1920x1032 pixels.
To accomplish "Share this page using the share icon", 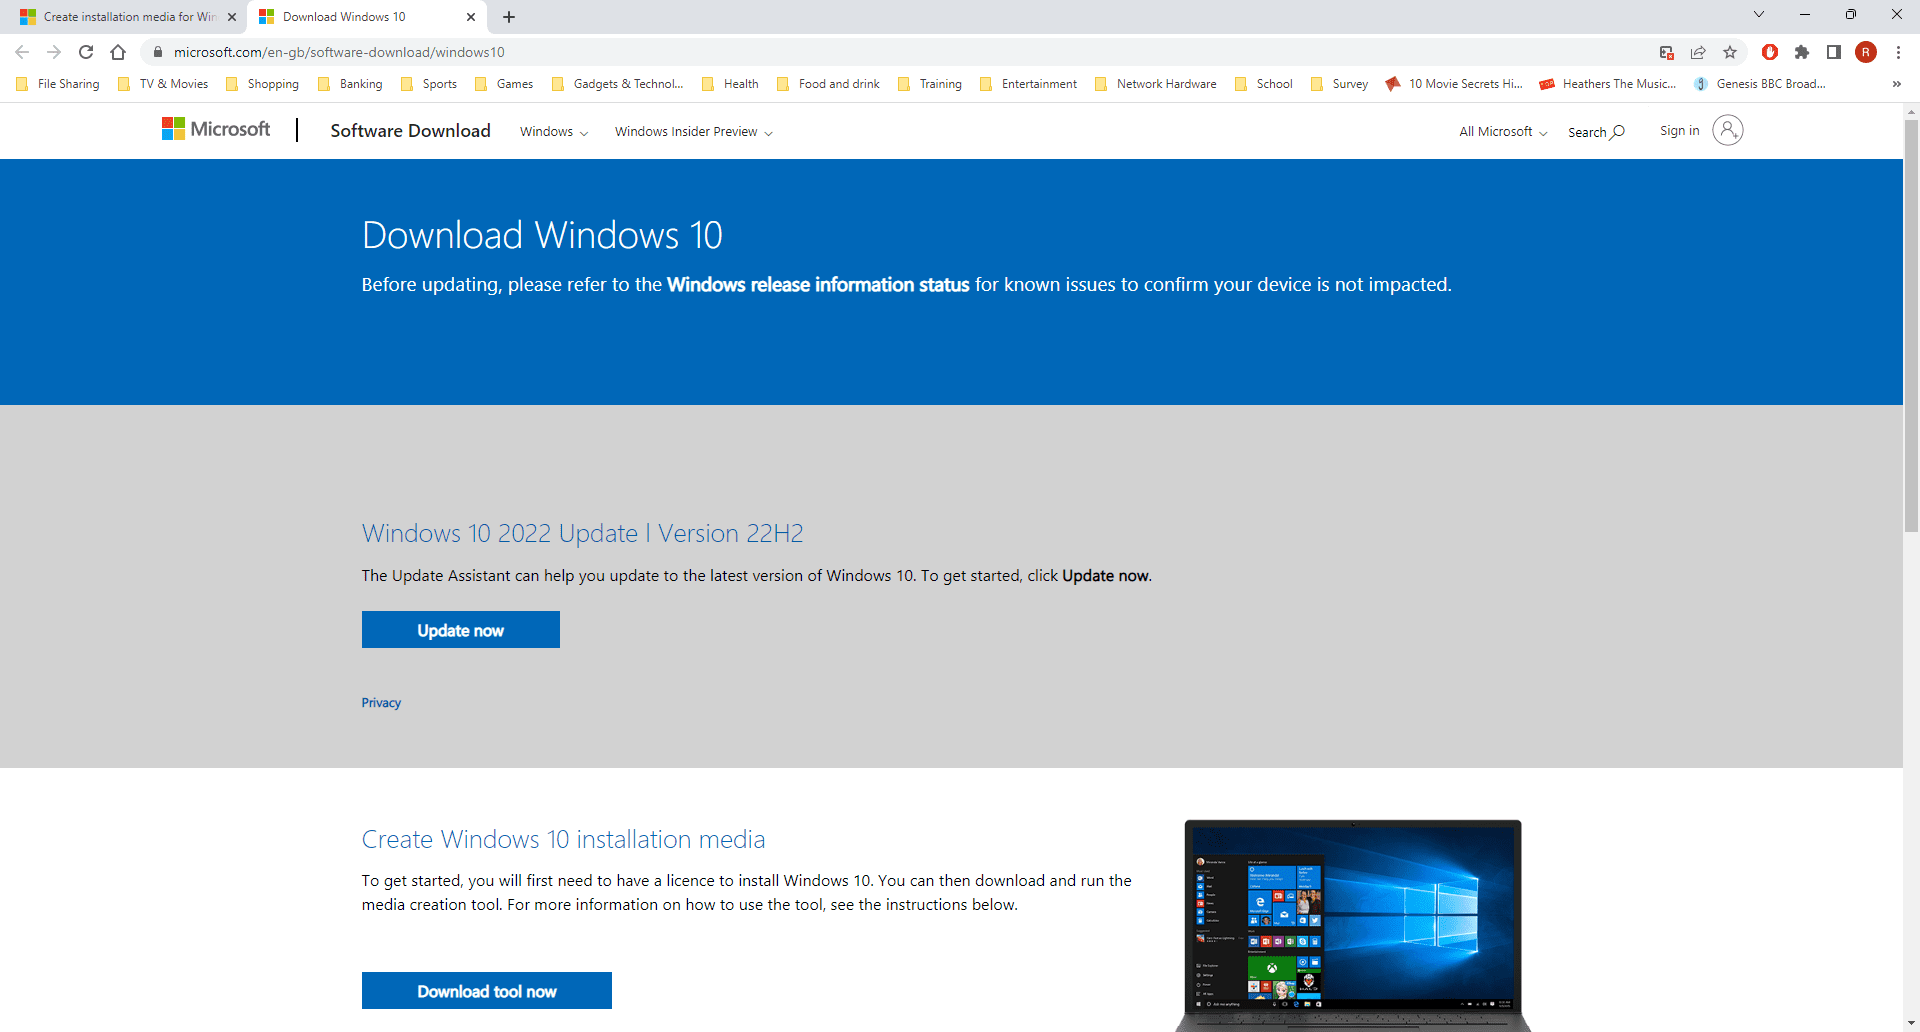I will [x=1698, y=52].
